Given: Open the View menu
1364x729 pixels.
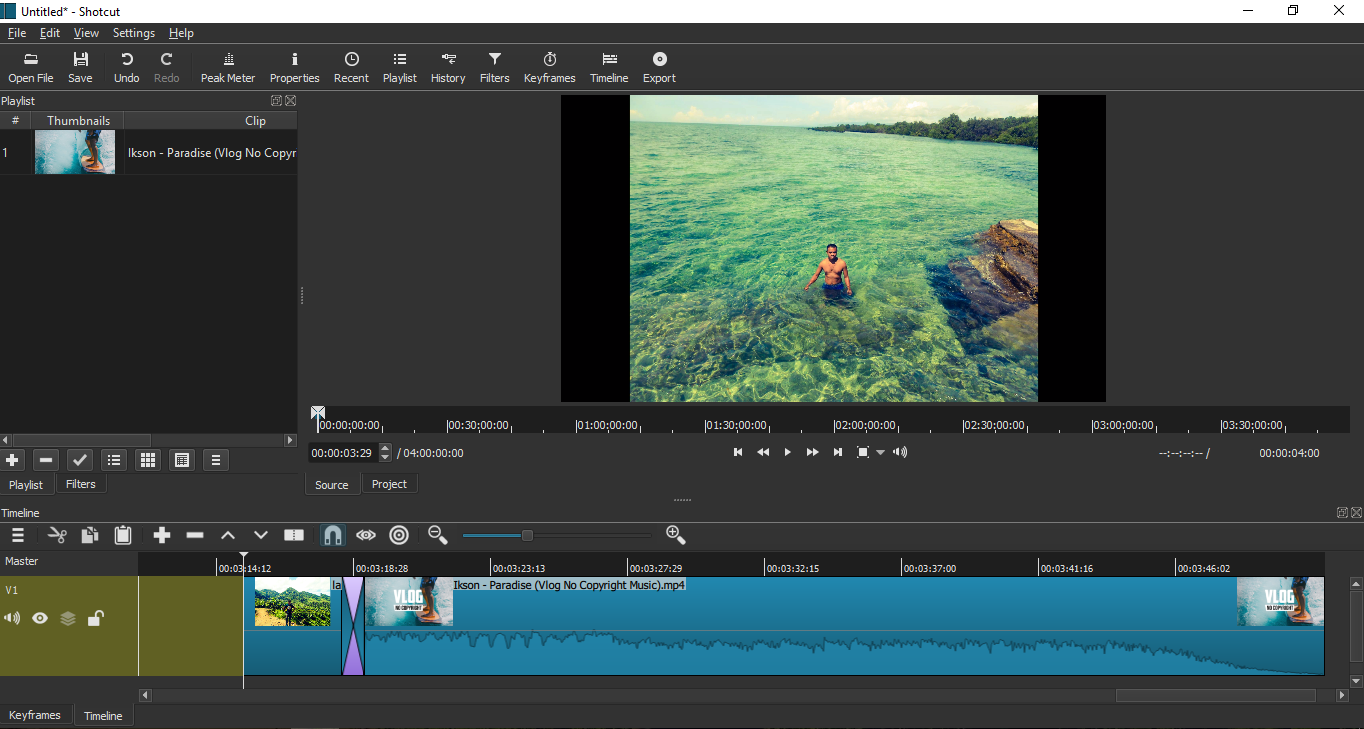Looking at the screenshot, I should click(86, 33).
